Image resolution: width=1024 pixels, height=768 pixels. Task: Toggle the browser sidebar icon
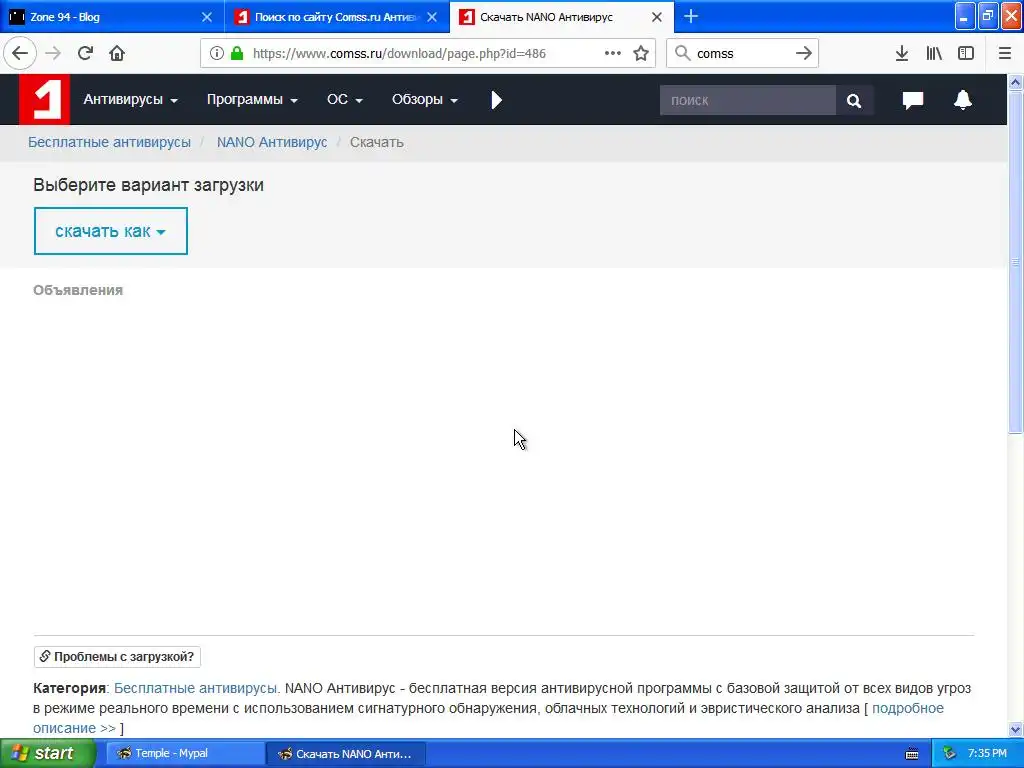(x=966, y=54)
